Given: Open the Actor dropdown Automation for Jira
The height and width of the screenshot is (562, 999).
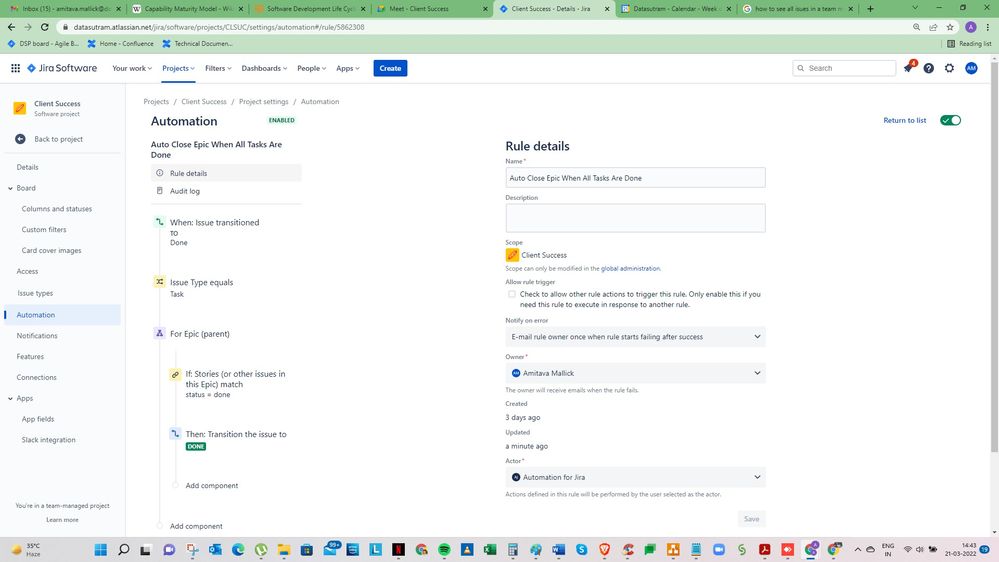Looking at the screenshot, I should click(635, 477).
